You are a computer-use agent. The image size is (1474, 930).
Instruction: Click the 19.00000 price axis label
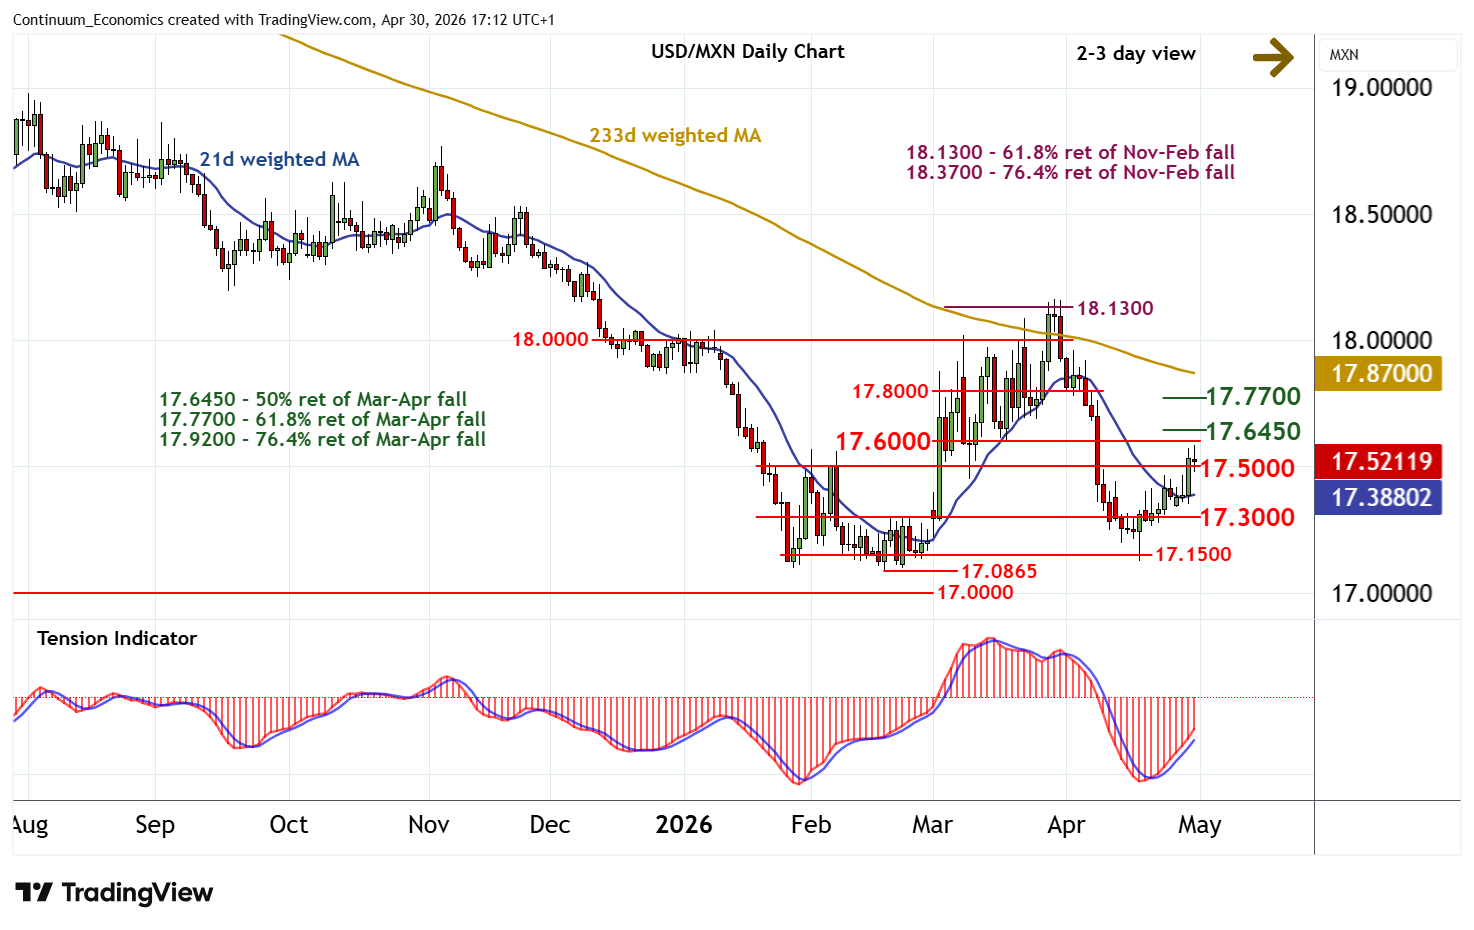click(1381, 88)
